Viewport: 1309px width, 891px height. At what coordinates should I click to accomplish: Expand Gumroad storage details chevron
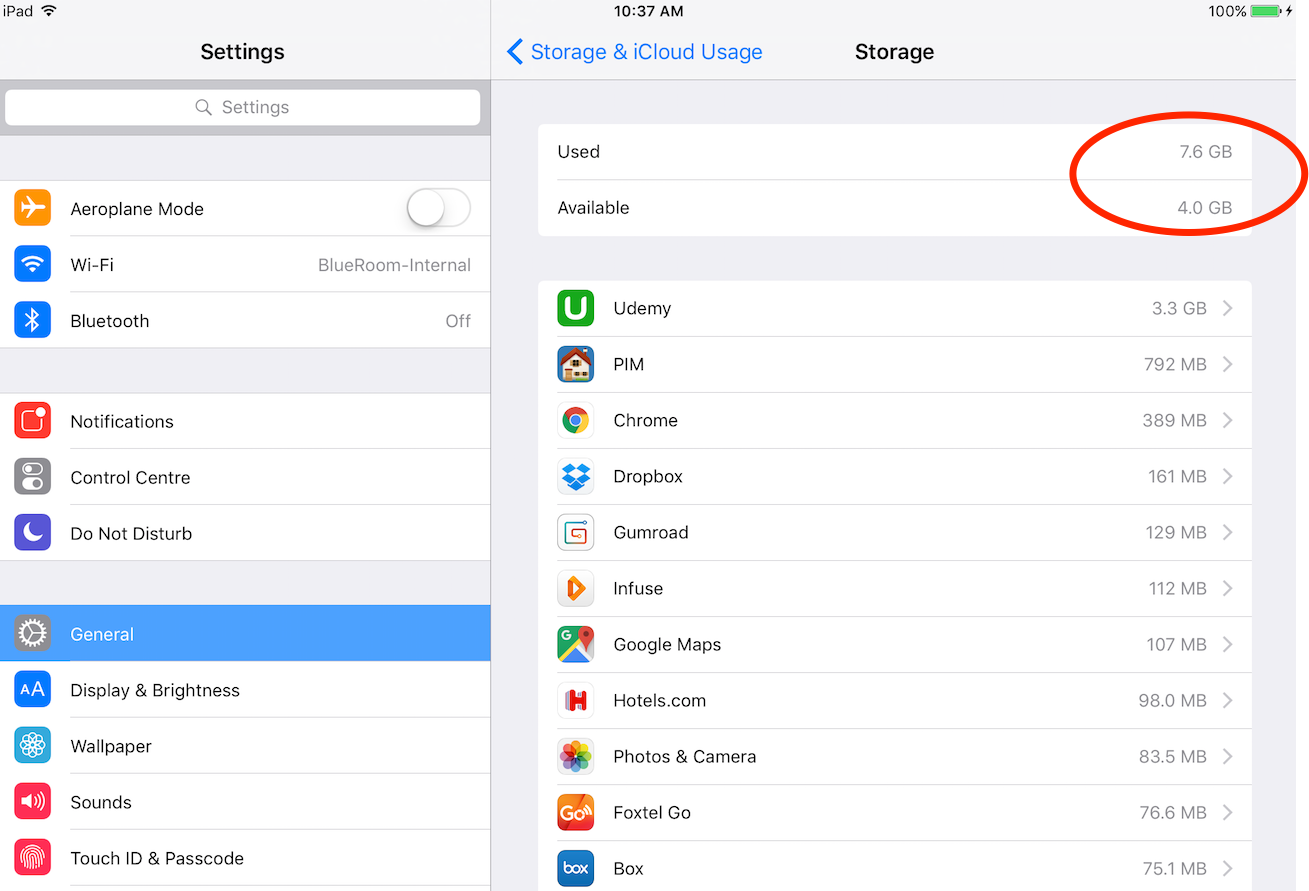coord(1227,532)
